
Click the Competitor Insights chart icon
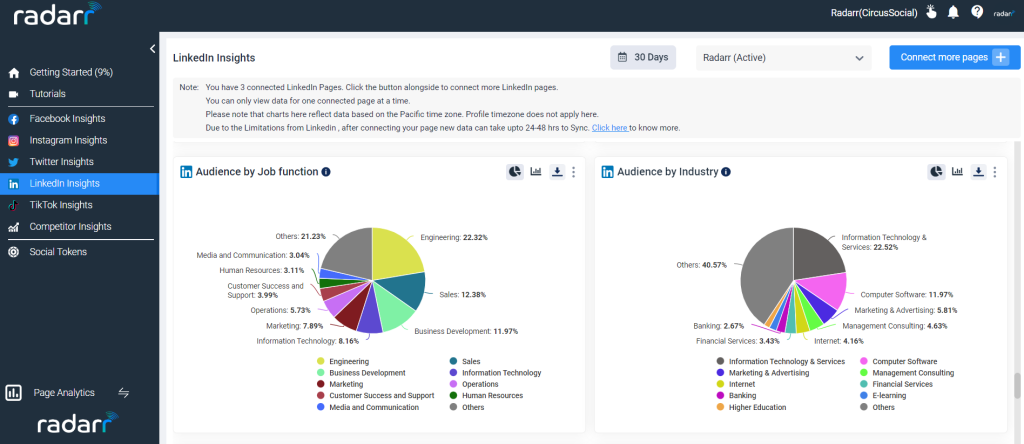pos(13,227)
